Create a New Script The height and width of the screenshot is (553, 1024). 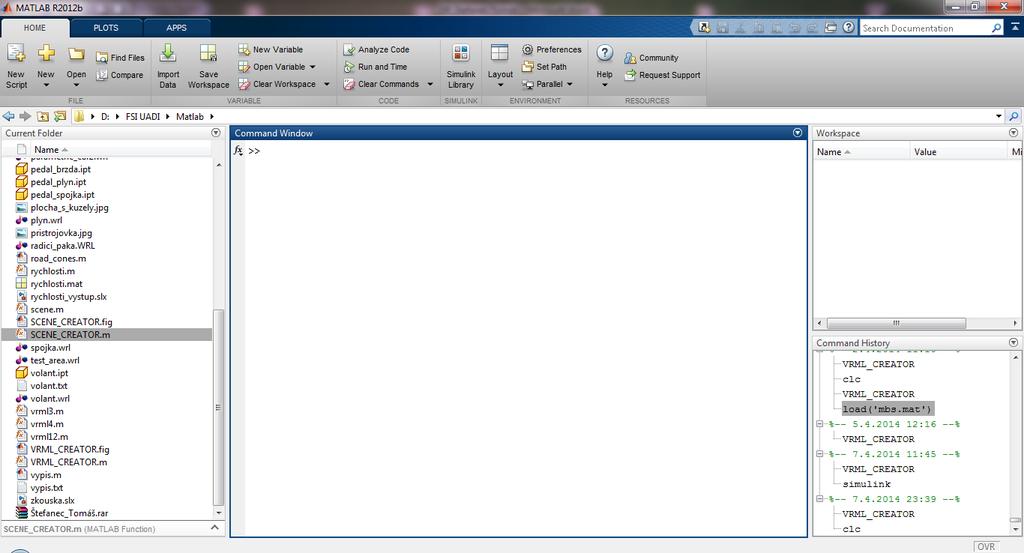(16, 66)
